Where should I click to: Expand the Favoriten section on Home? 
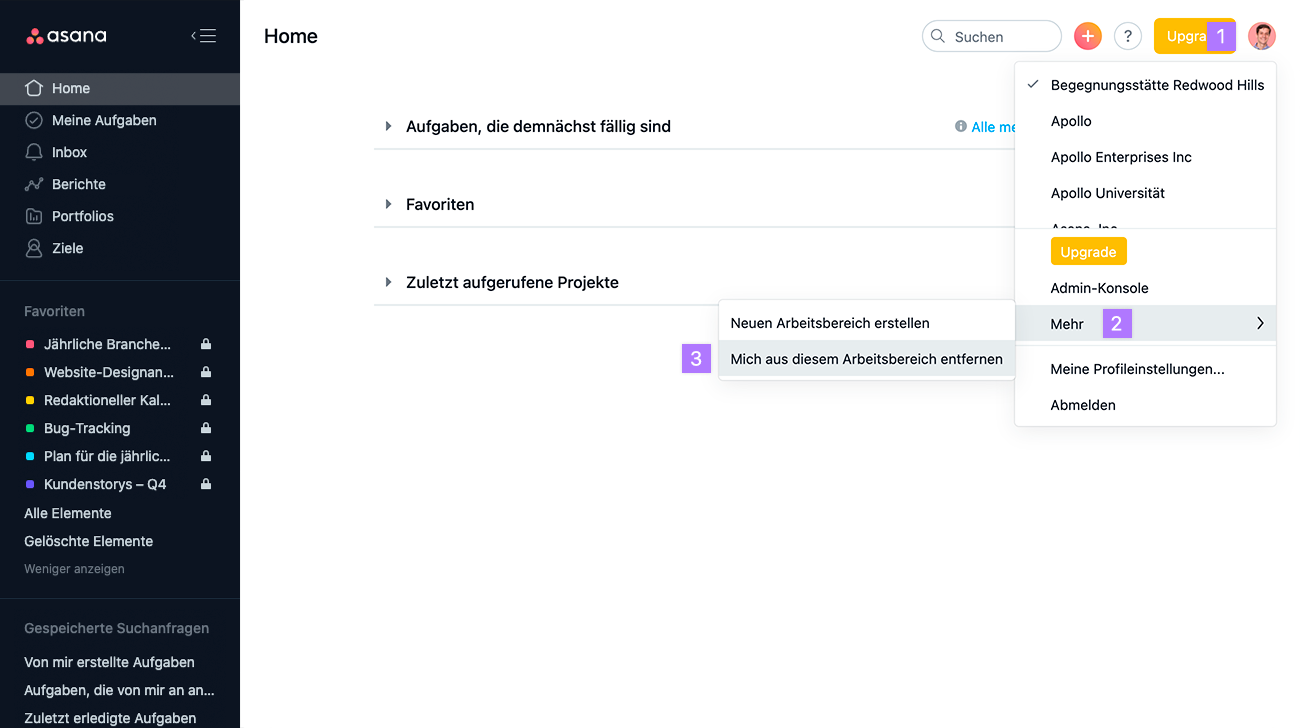coord(388,204)
